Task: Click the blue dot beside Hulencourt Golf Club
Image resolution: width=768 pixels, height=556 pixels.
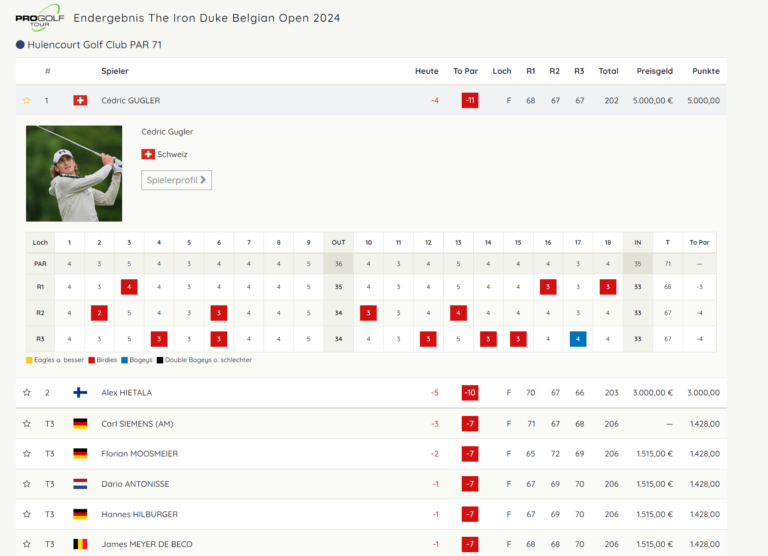Action: pos(20,45)
